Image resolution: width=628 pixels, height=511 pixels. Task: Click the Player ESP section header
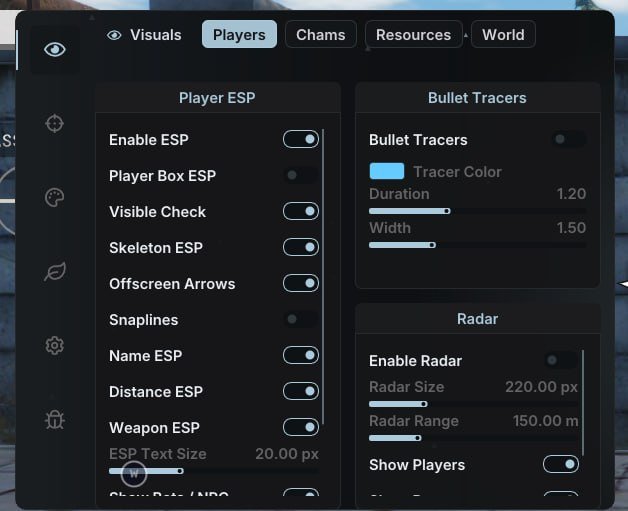[217, 98]
